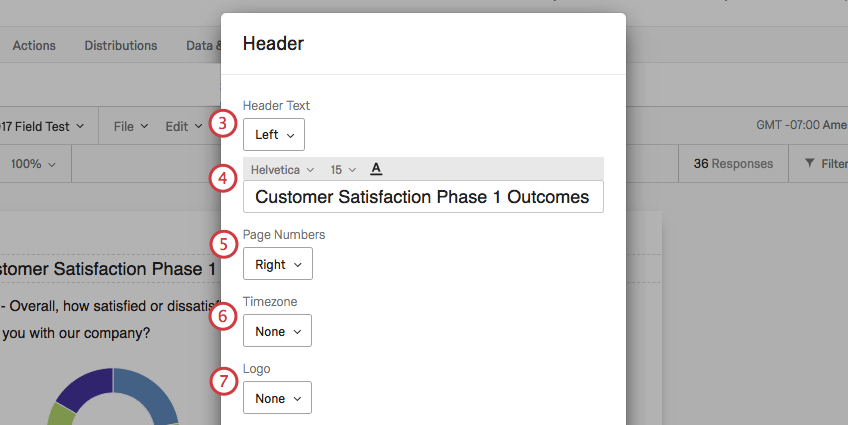This screenshot has height=425, width=848.
Task: Open the Edit menu
Action: (x=183, y=127)
